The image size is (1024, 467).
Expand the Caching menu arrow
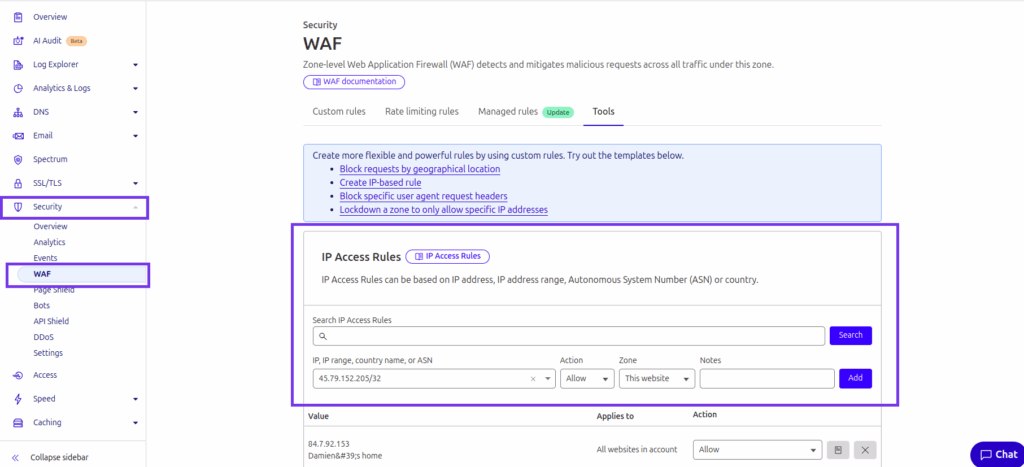point(136,423)
